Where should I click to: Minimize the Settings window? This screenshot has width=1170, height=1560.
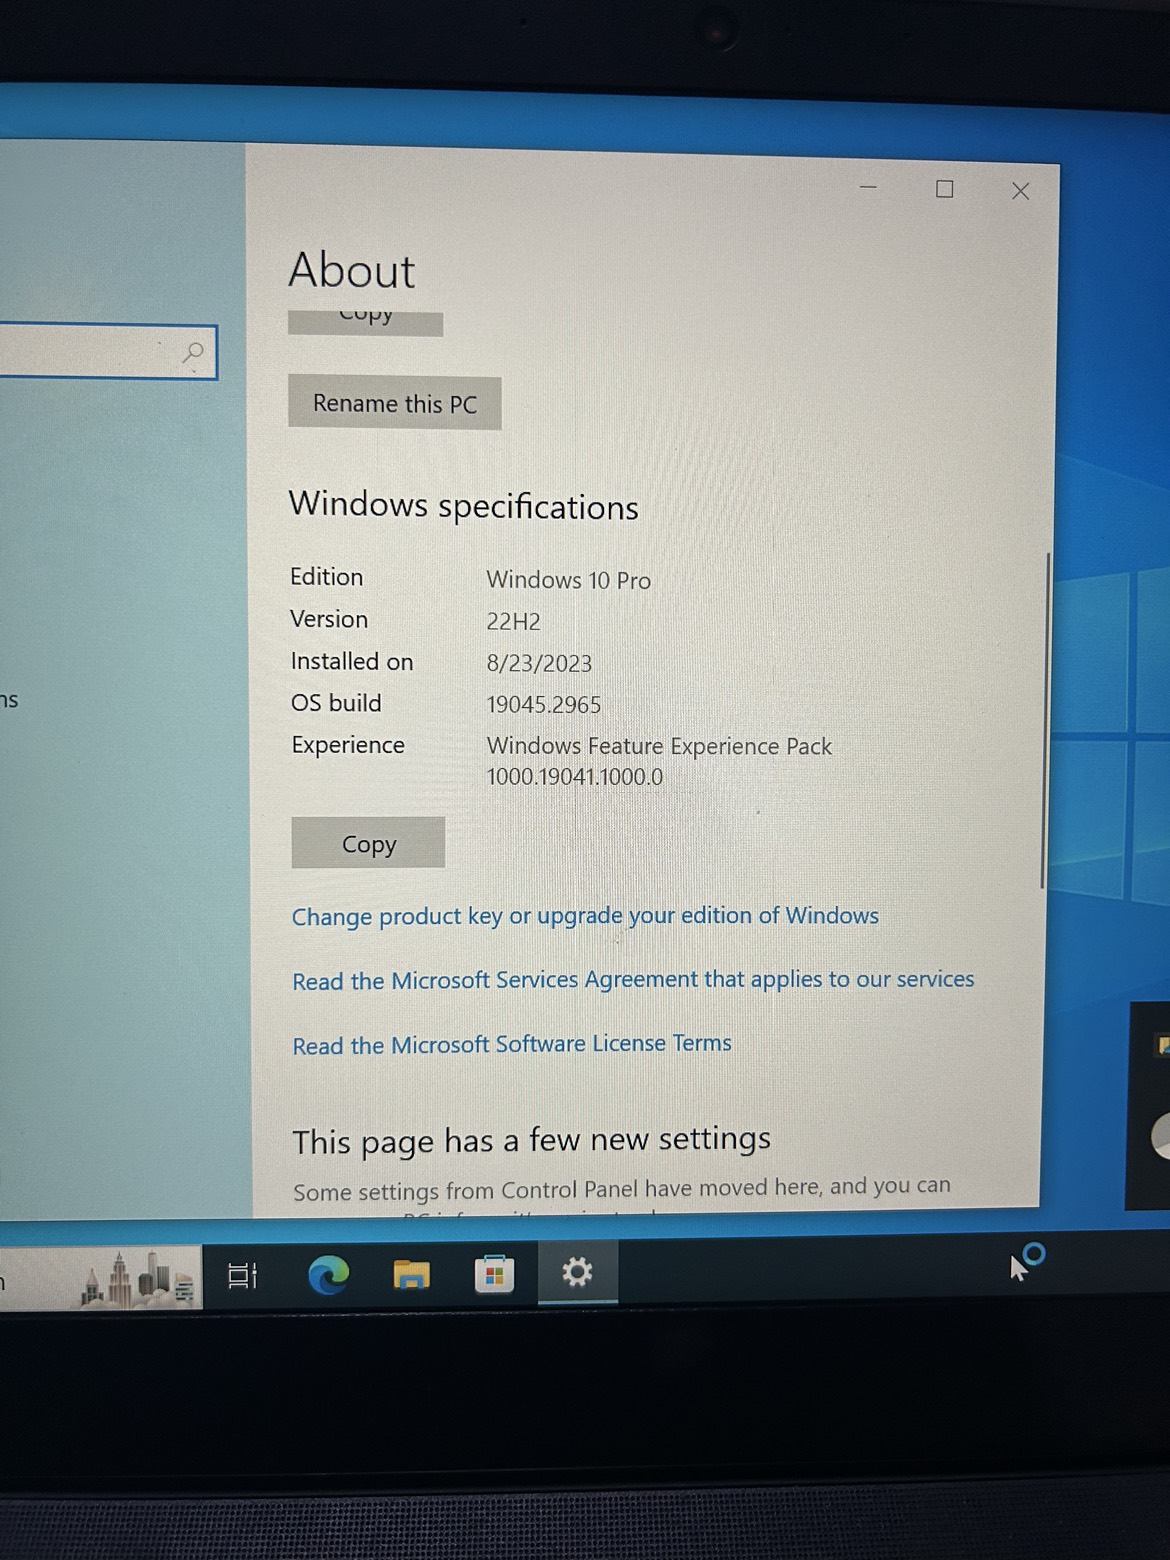(868, 187)
